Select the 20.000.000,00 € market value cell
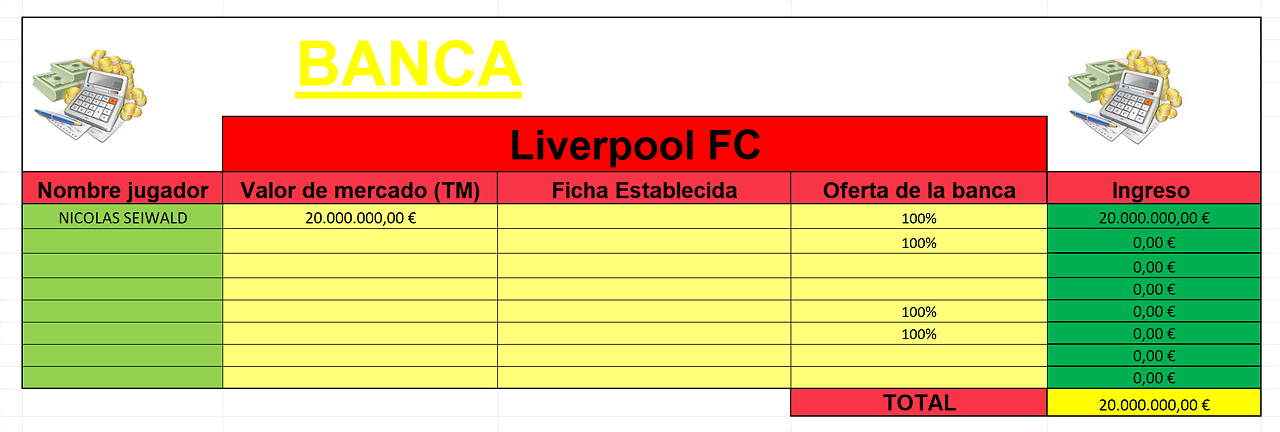Image resolution: width=1280 pixels, height=432 pixels. [360, 218]
